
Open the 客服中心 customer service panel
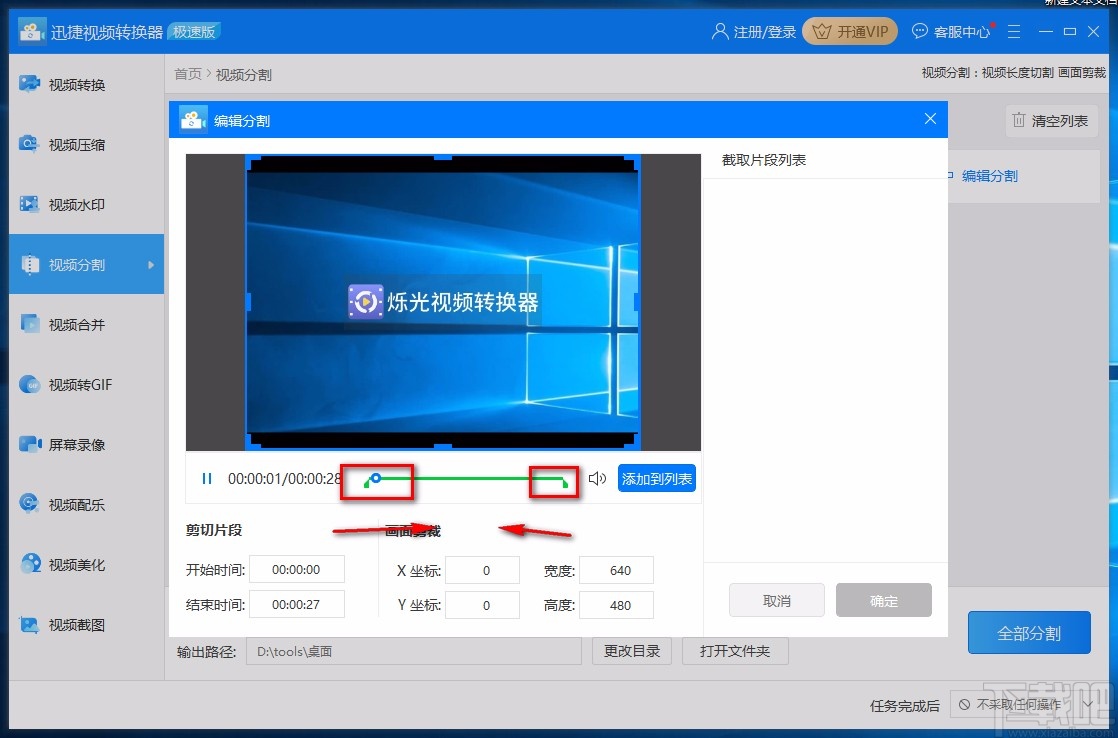[950, 31]
